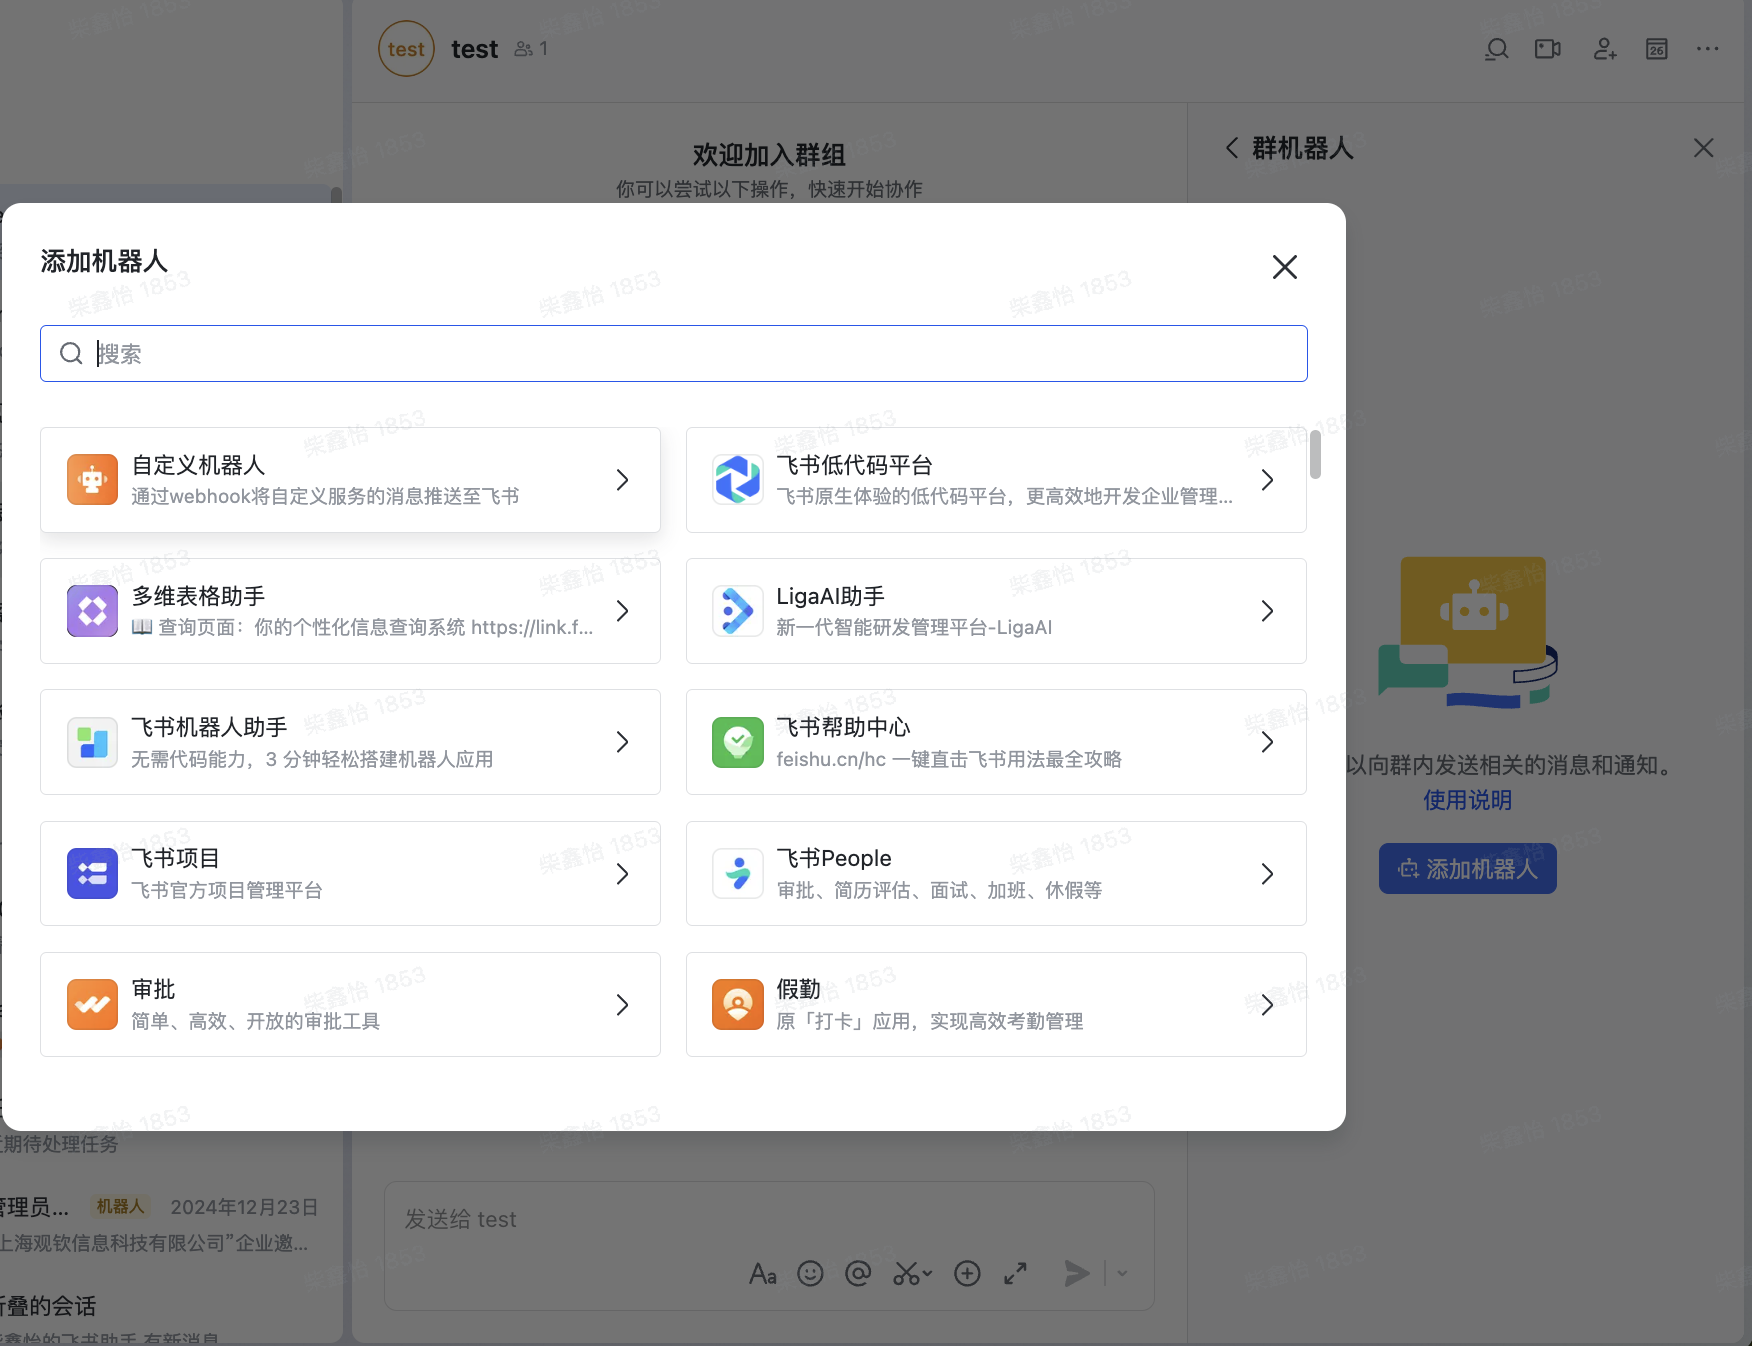Expand the 飞书People entry chevron
This screenshot has width=1752, height=1346.
1267,874
